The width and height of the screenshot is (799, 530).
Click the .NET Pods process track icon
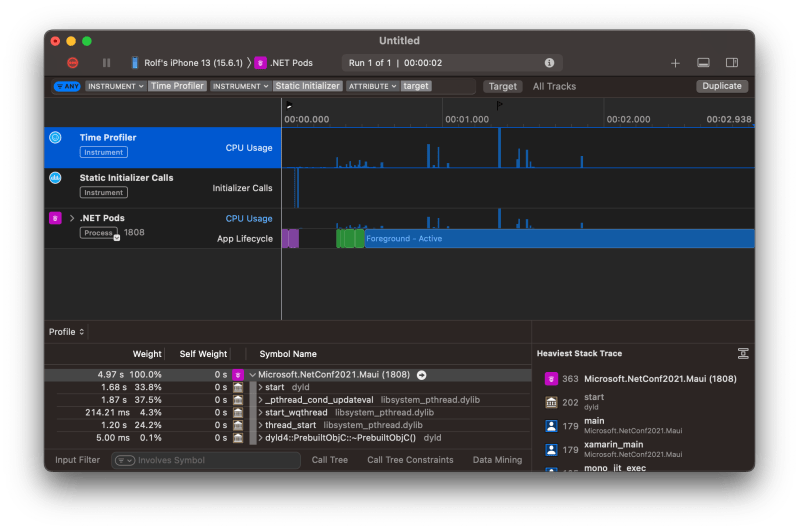click(56, 218)
